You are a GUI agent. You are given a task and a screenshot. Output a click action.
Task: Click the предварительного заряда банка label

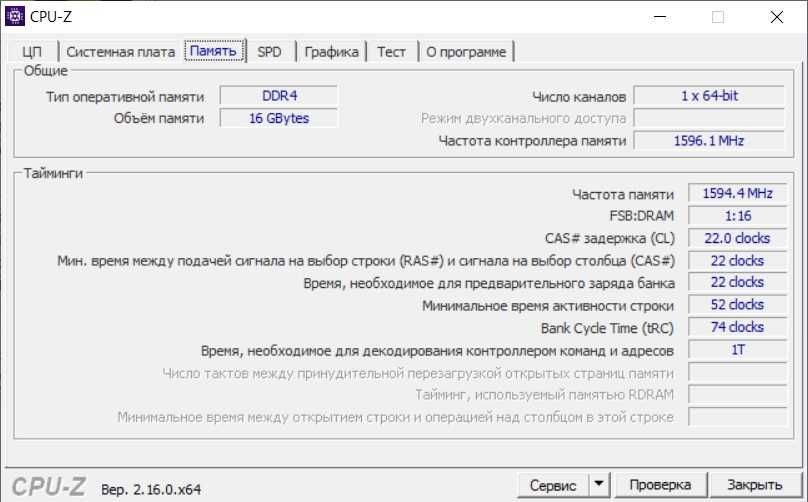tap(489, 283)
